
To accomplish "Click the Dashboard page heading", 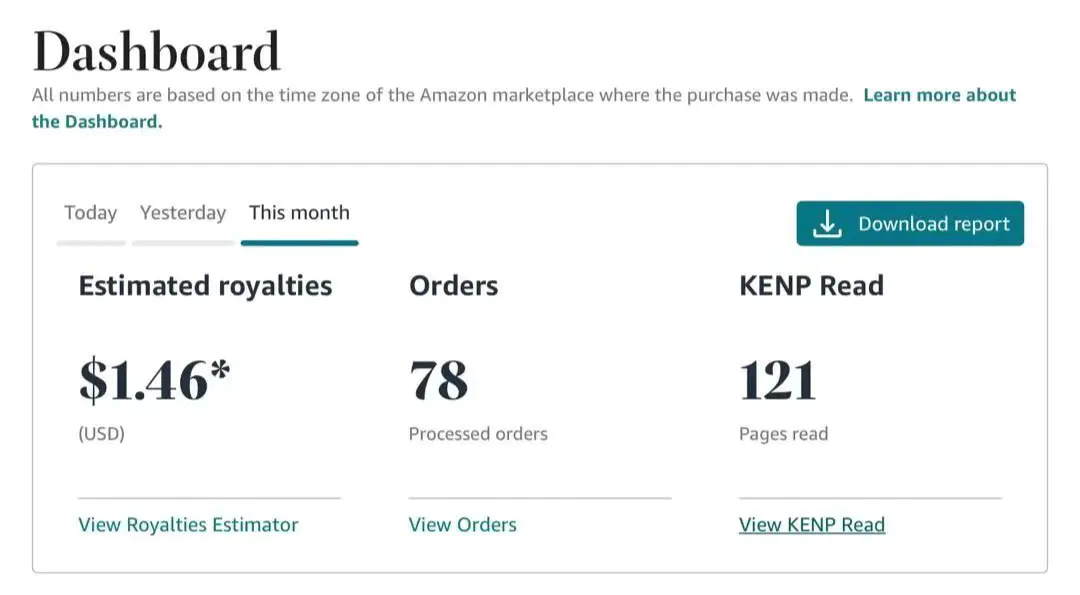I will [156, 52].
